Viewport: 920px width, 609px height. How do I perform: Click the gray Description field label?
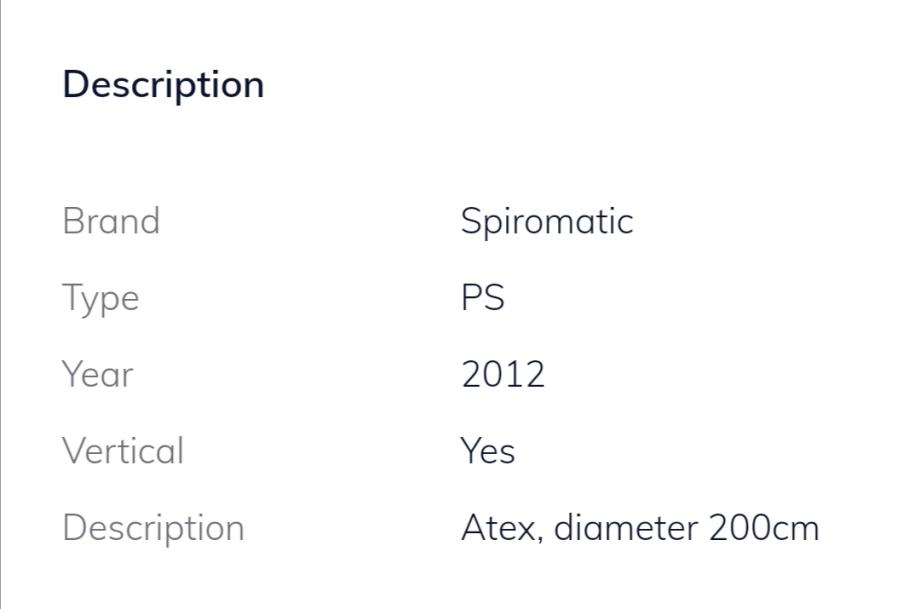153,528
